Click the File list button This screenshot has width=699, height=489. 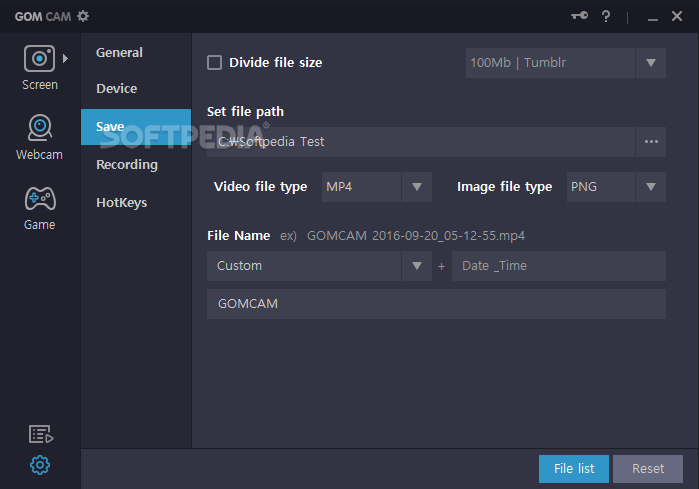point(574,469)
